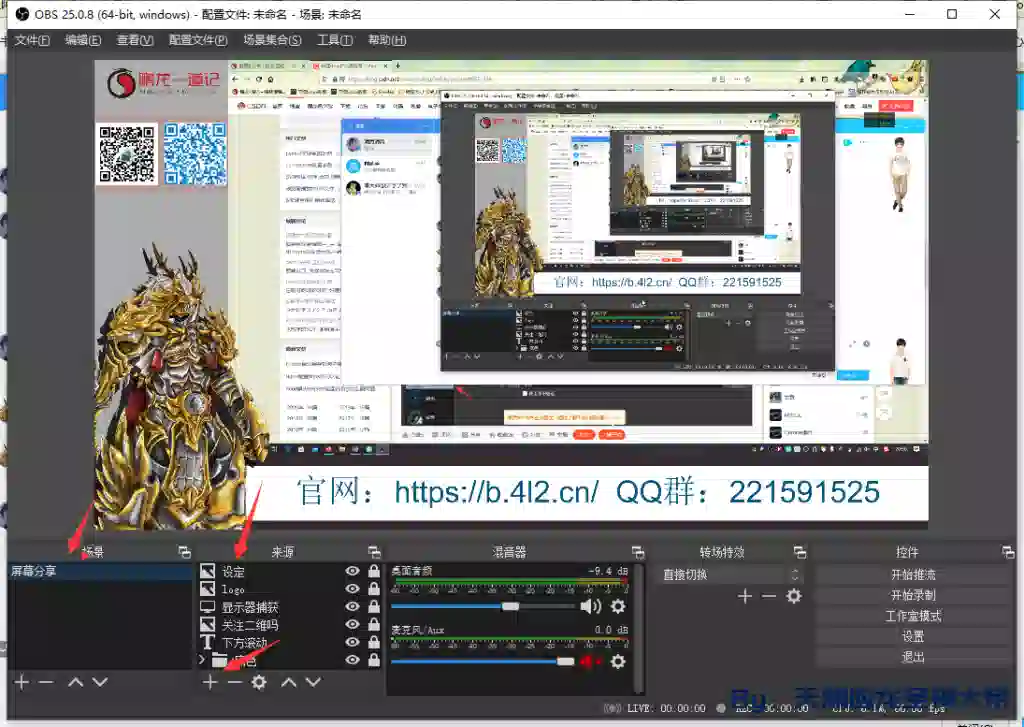Click the 开始推流 button
1024x727 pixels.
coord(913,575)
